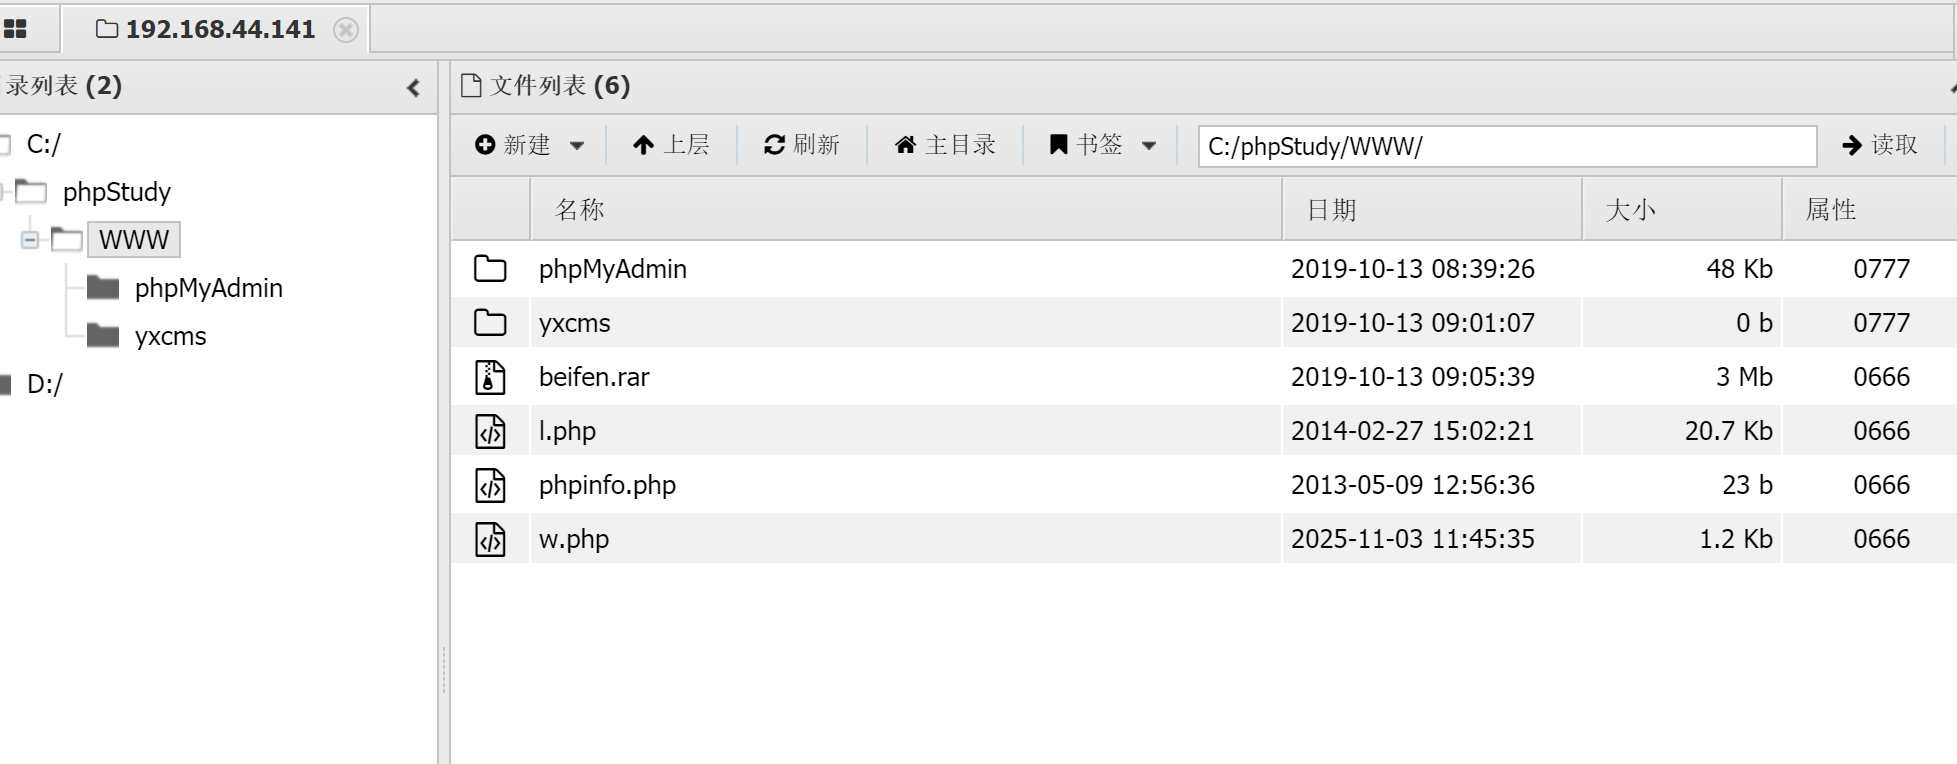Go to home directory (主目录)
The height and width of the screenshot is (764, 1957).
(x=945, y=145)
